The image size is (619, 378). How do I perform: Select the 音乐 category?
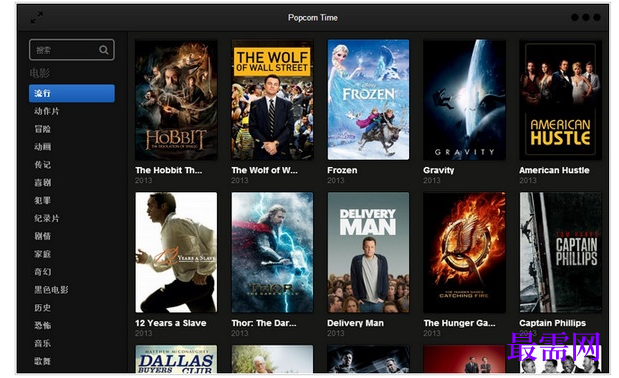[42, 343]
